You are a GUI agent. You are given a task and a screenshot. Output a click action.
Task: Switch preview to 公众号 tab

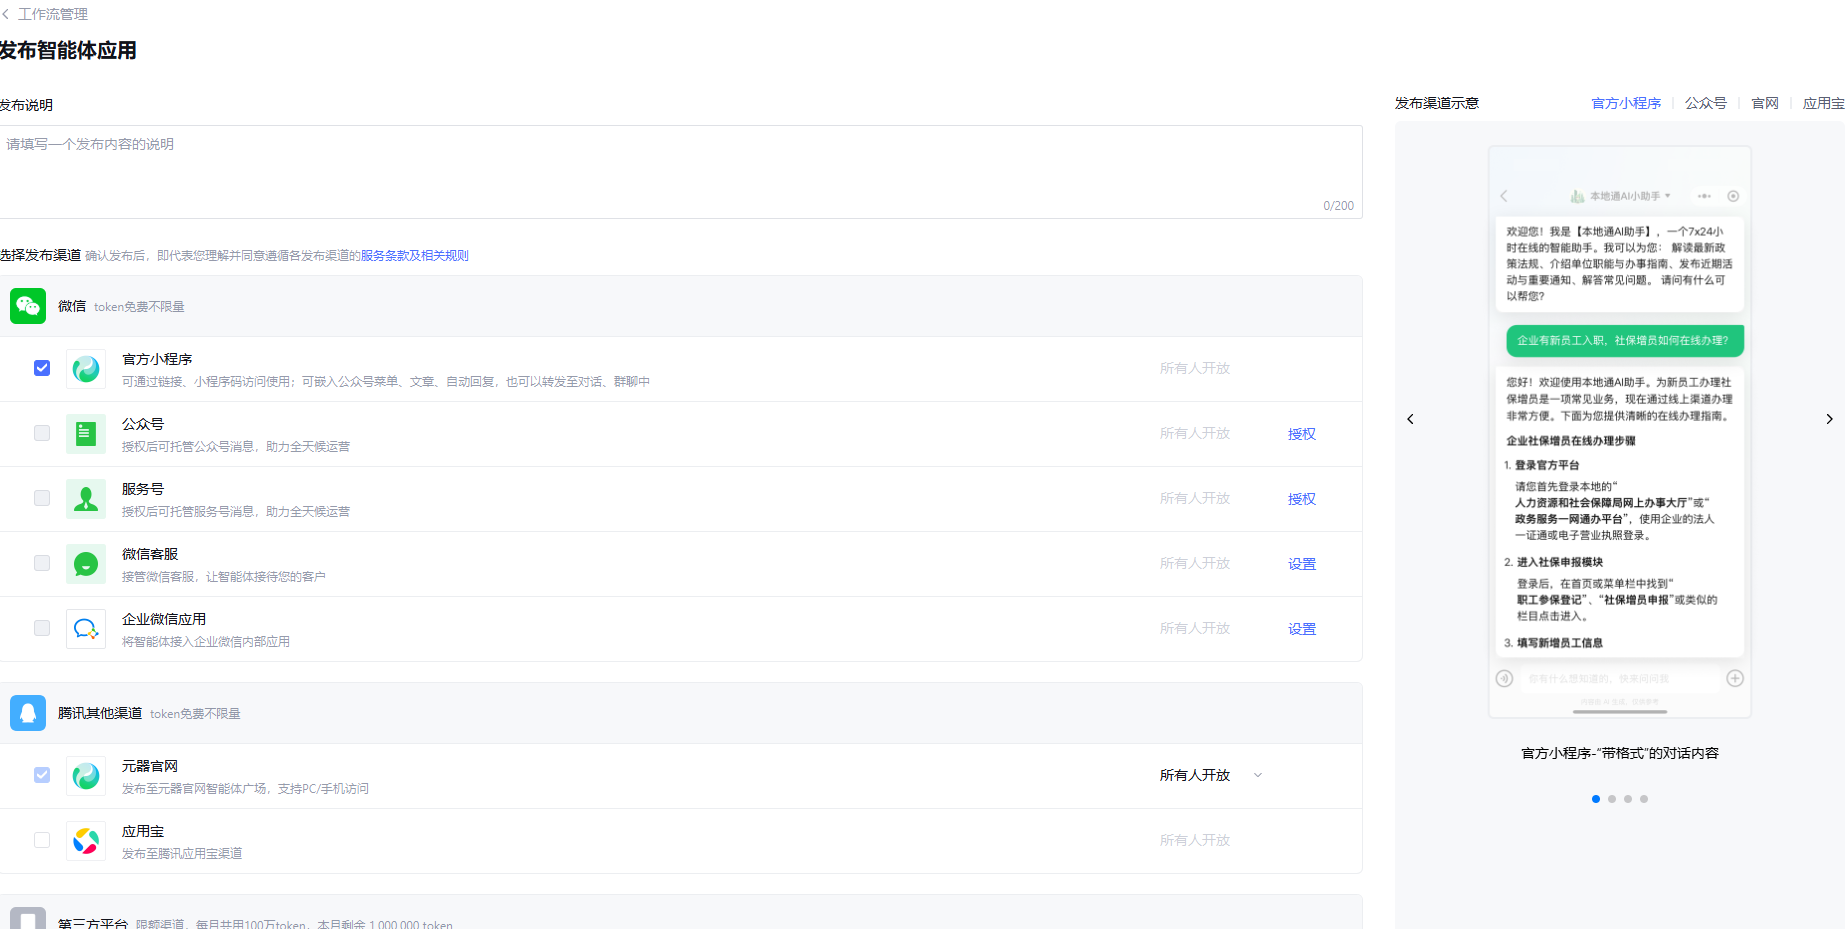1706,103
